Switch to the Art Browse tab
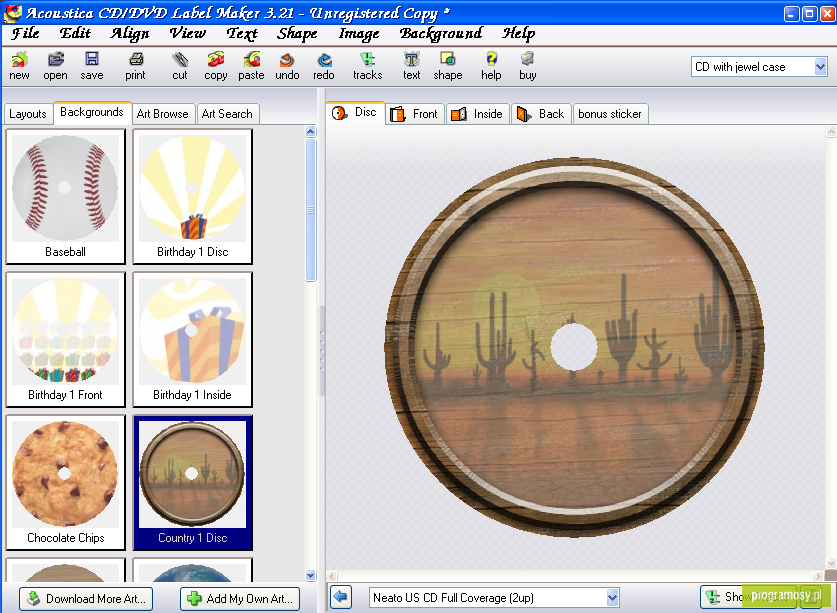 point(163,114)
